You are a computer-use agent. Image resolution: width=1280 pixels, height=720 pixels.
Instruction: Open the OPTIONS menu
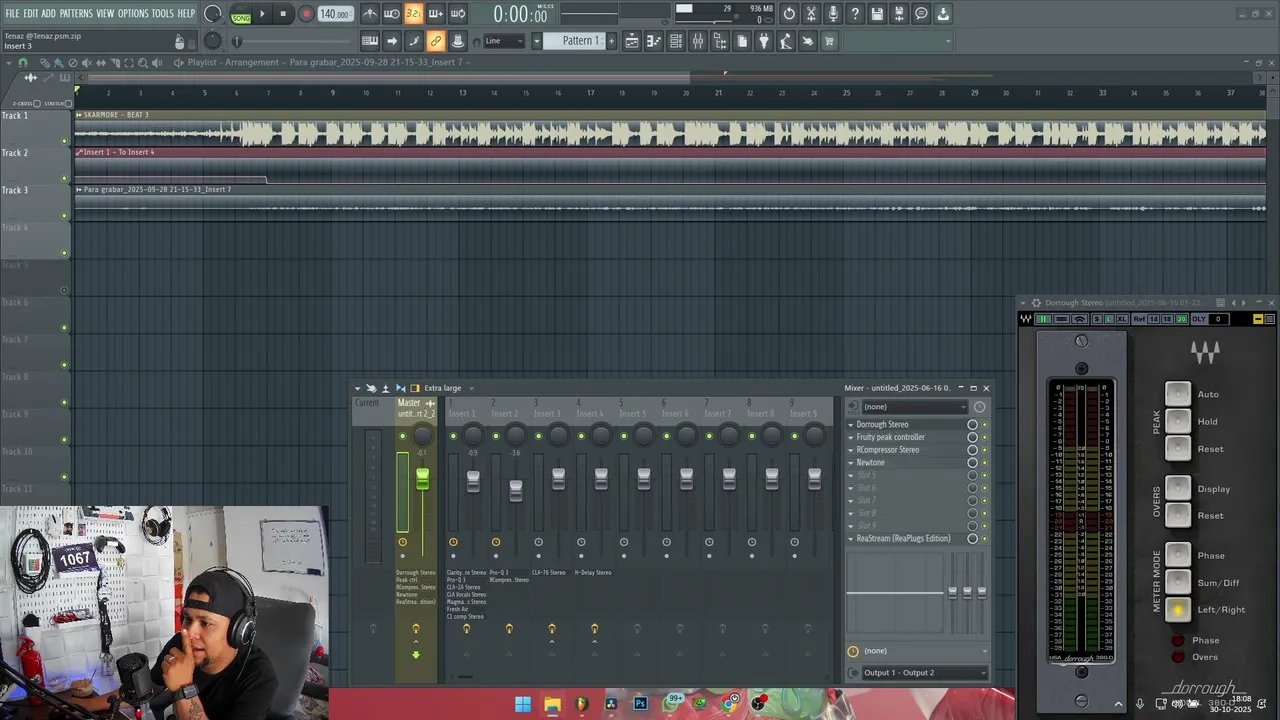(133, 13)
